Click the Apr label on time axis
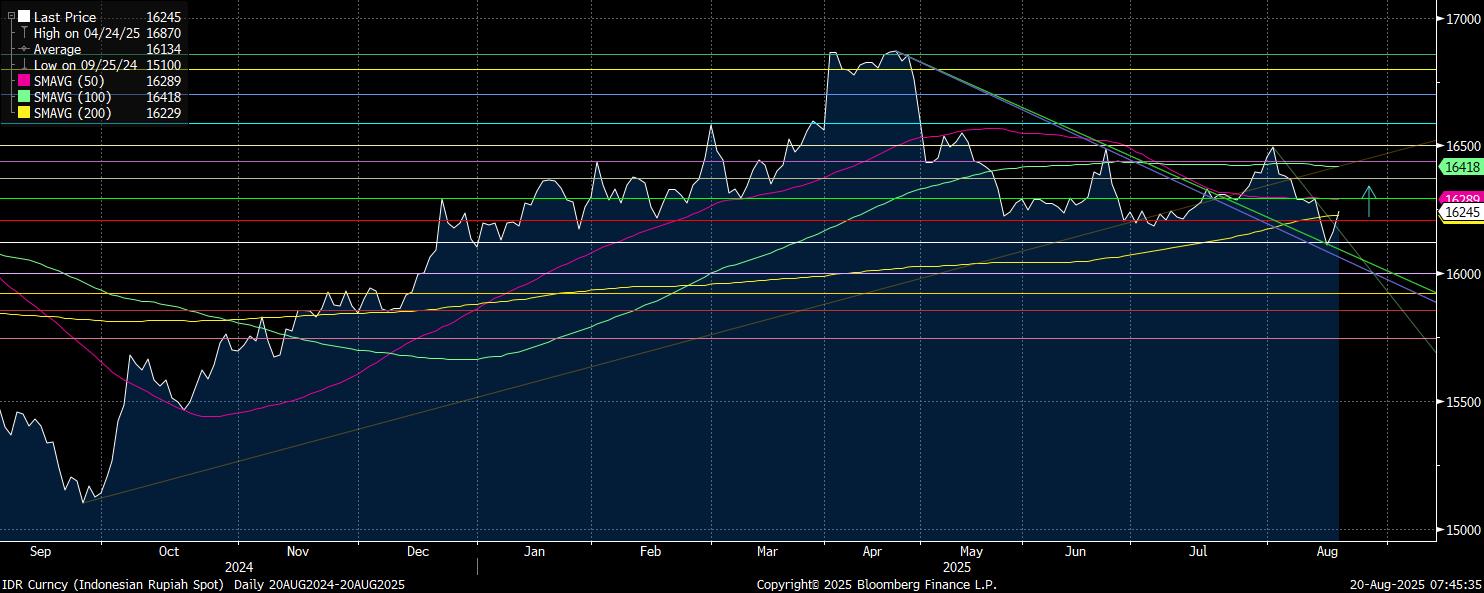 point(870,551)
